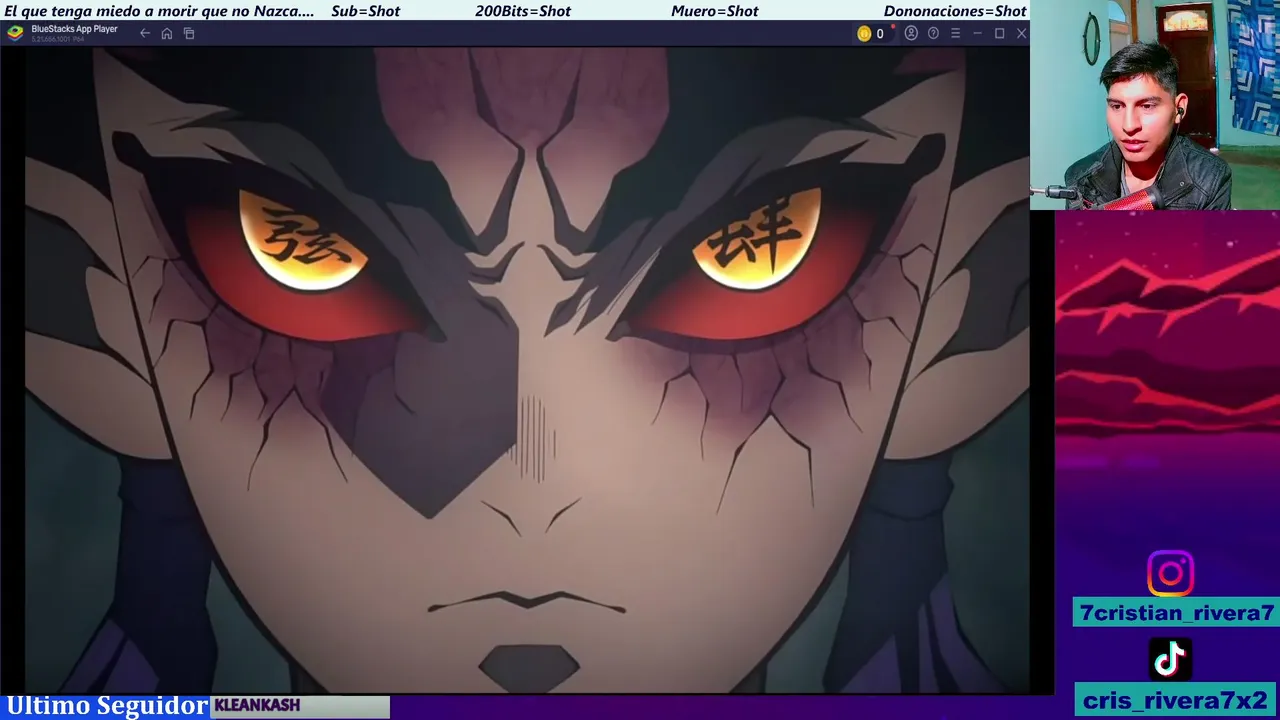This screenshot has width=1280, height=720.
Task: Open the BlueStacks account profile icon
Action: pos(911,33)
